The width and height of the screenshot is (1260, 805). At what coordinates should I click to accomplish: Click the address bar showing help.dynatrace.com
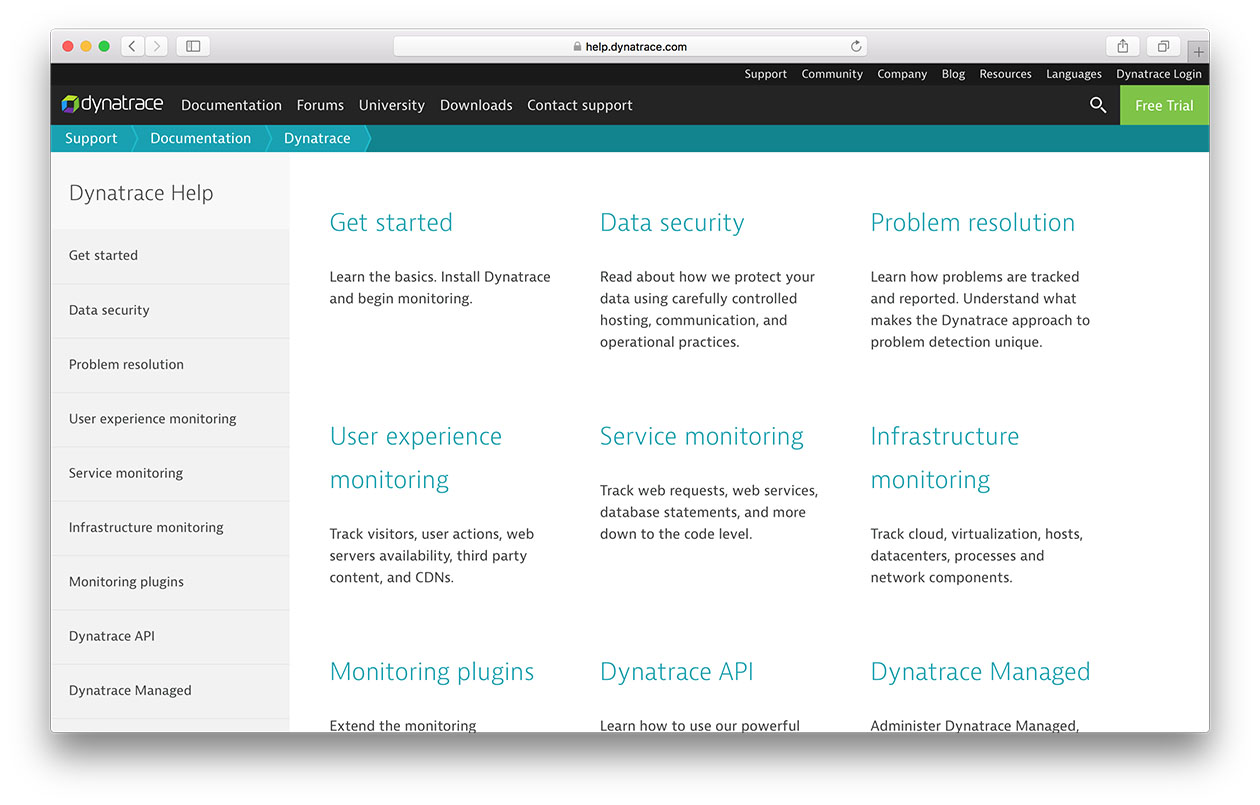[630, 46]
